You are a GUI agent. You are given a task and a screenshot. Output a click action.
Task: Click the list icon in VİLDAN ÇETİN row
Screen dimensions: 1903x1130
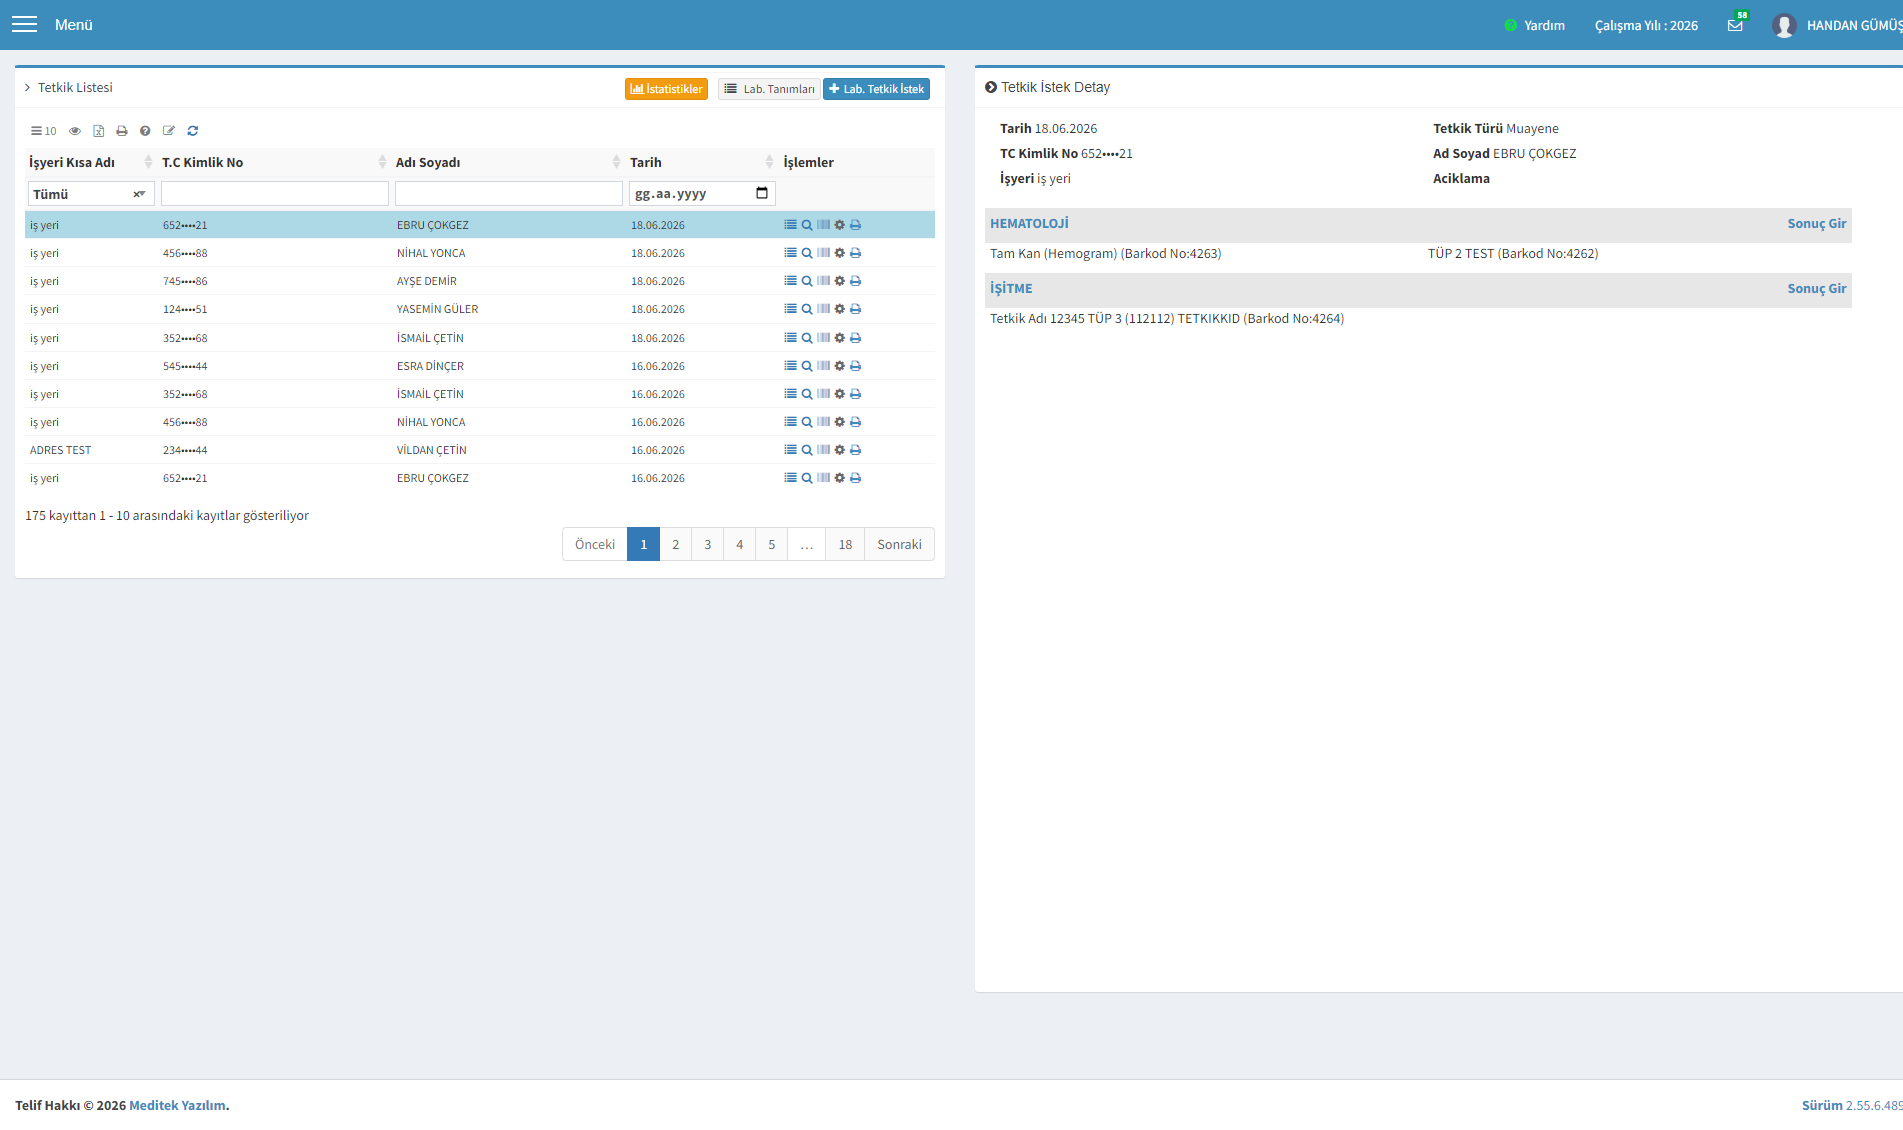coord(790,450)
